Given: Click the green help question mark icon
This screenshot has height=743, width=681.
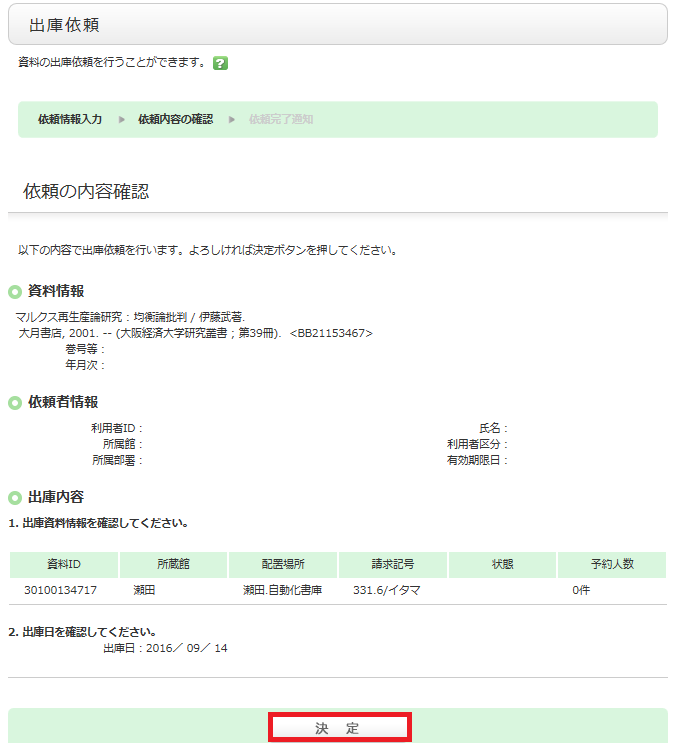Looking at the screenshot, I should [220, 63].
